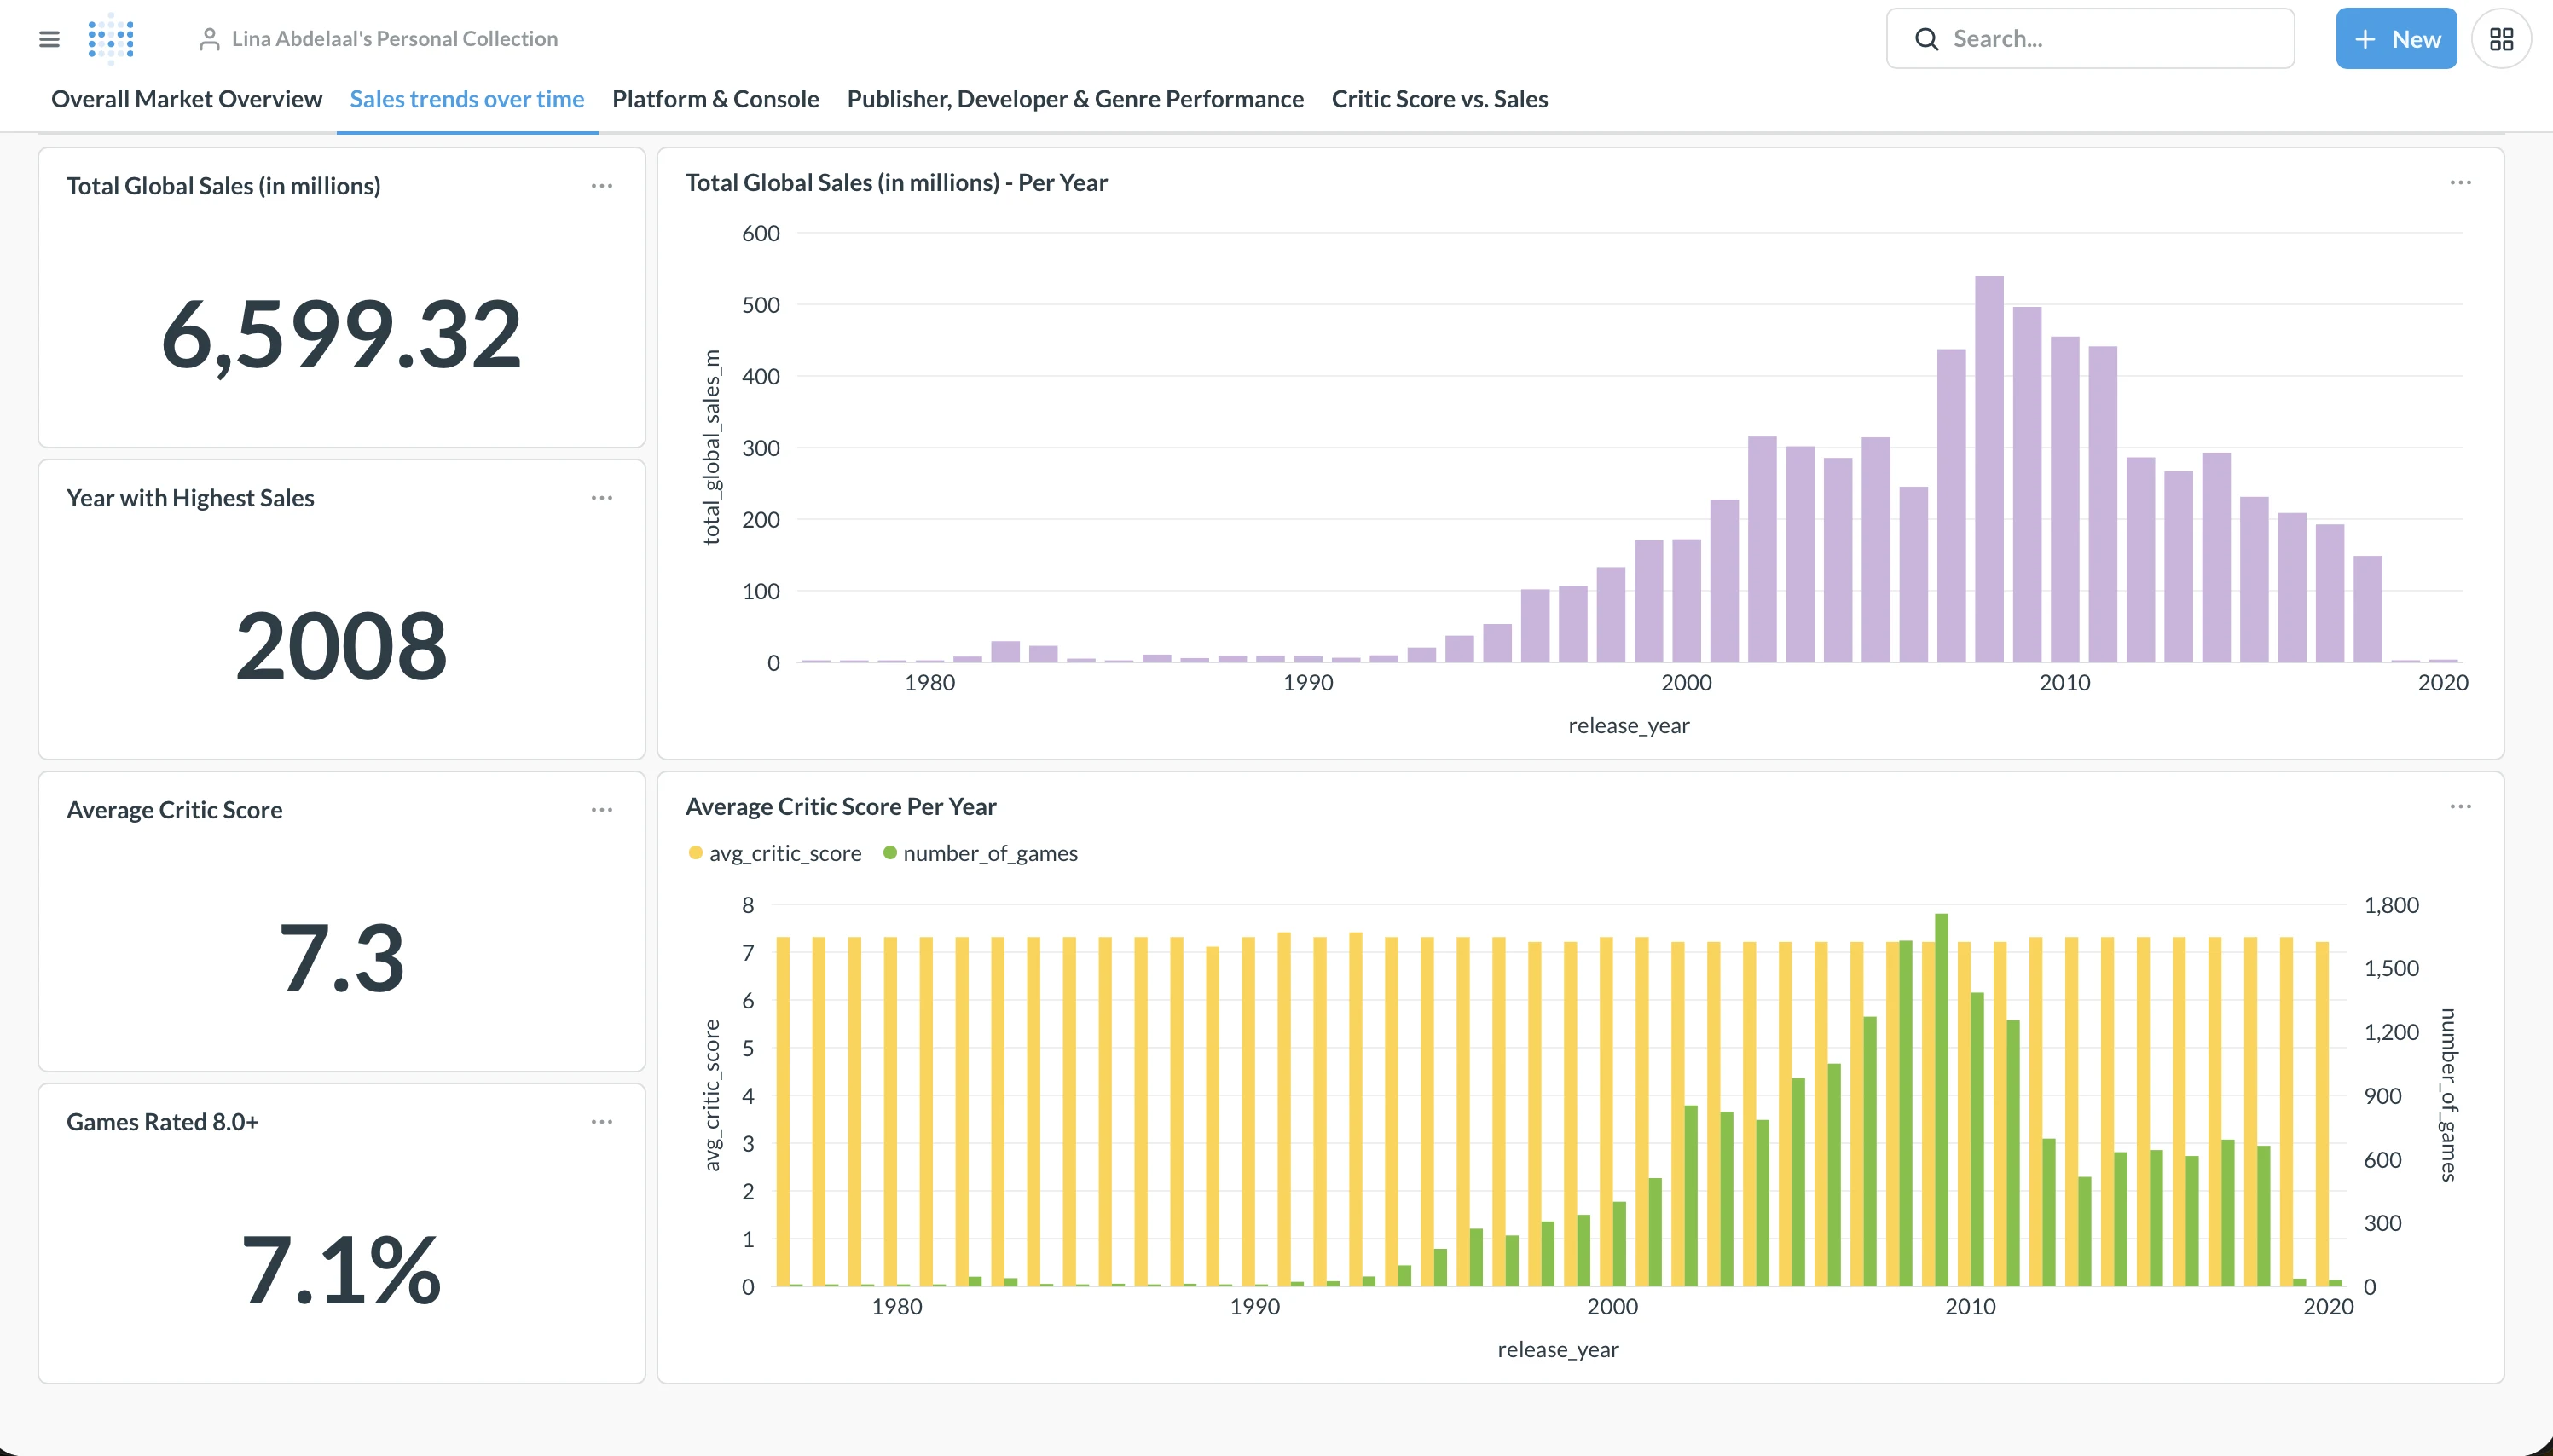Open Per Year sales chart ellipsis menu

[x=2460, y=183]
